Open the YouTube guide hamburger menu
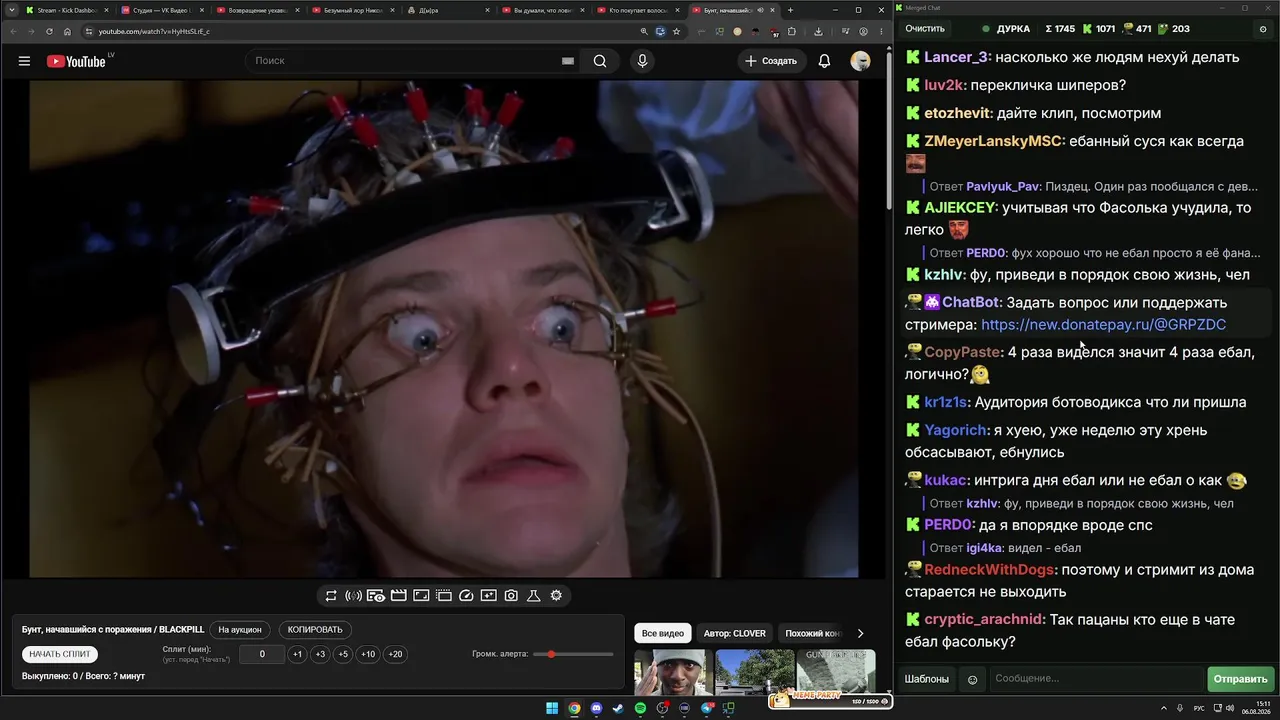The width and height of the screenshot is (1280, 720). click(x=24, y=61)
